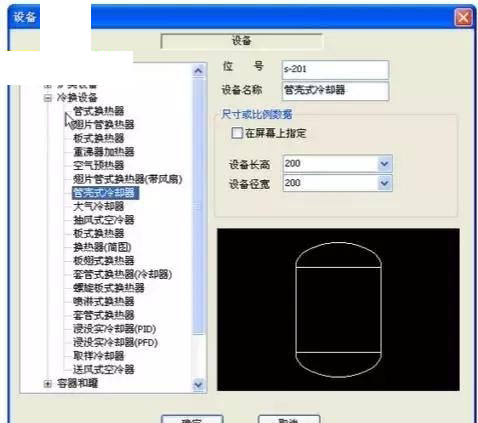Expand the 容器和罐 tree node

[x=48, y=384]
